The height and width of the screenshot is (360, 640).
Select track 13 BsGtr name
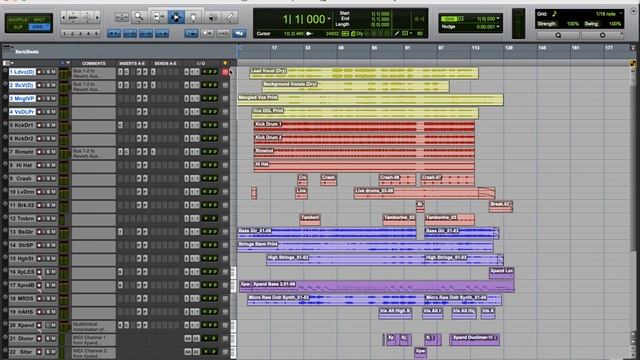pos(22,232)
